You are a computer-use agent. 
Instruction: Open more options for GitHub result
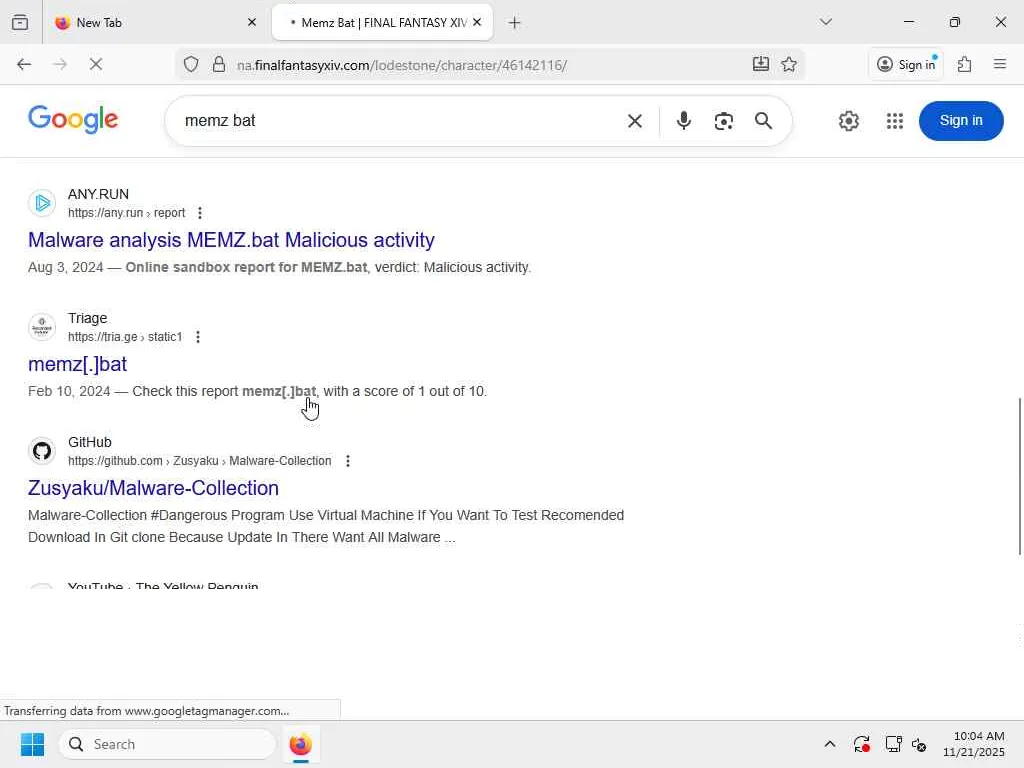pos(348,461)
